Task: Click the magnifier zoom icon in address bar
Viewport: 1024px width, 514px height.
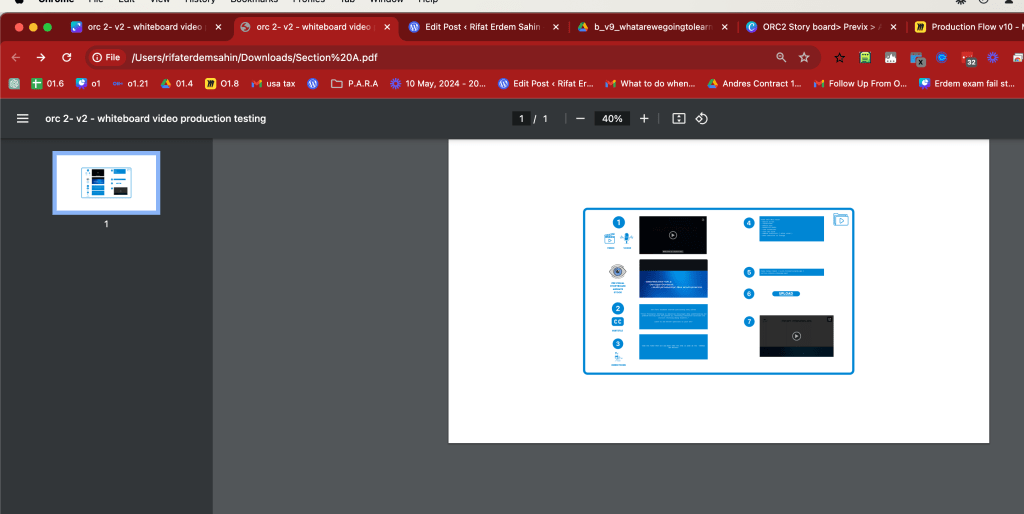Action: [x=781, y=57]
